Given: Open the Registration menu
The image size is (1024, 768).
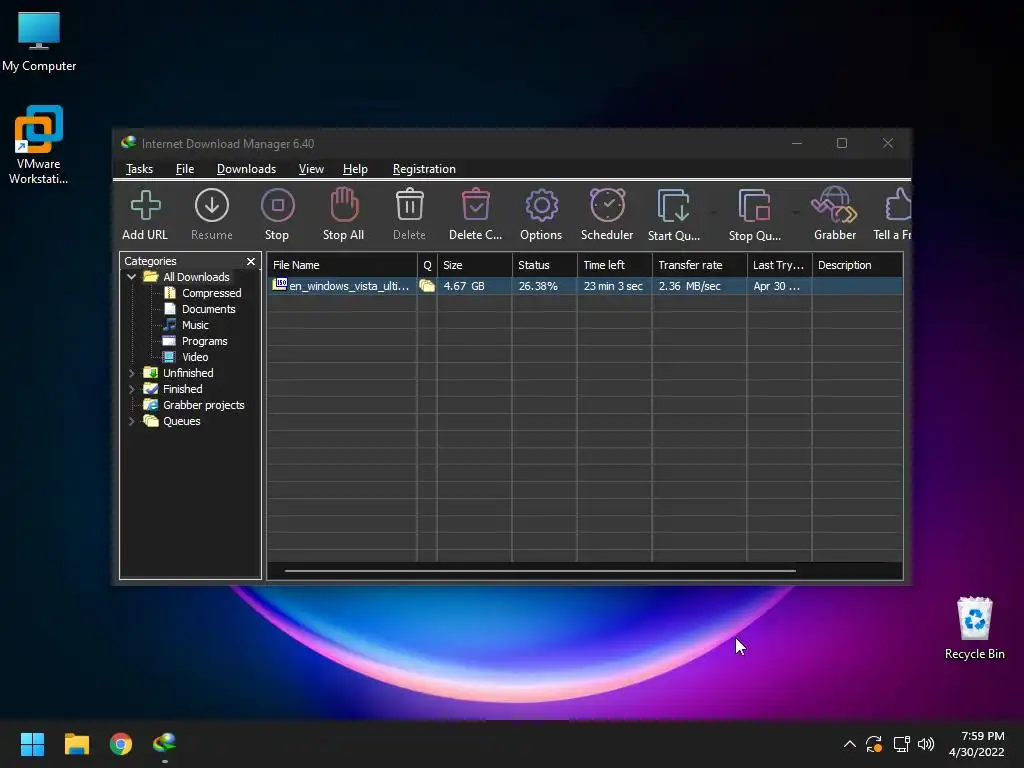Looking at the screenshot, I should [424, 169].
